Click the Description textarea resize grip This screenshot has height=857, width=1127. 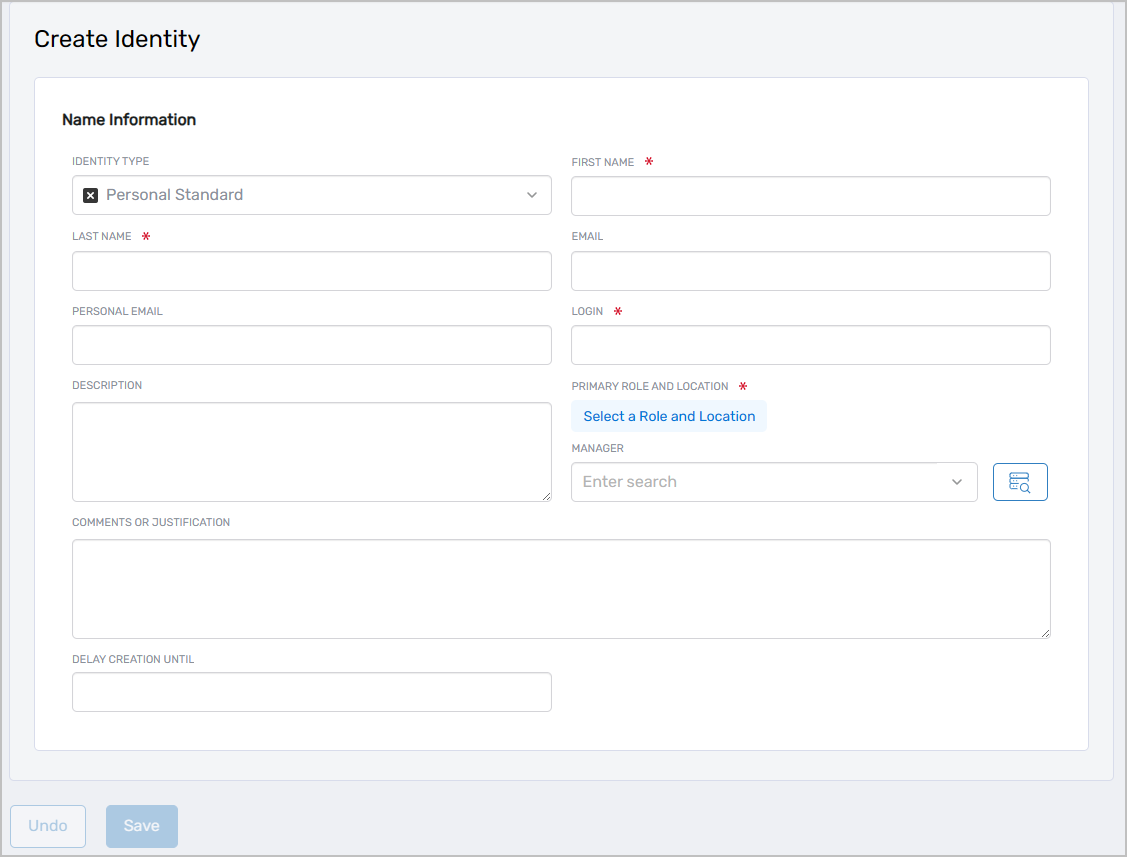point(548,496)
